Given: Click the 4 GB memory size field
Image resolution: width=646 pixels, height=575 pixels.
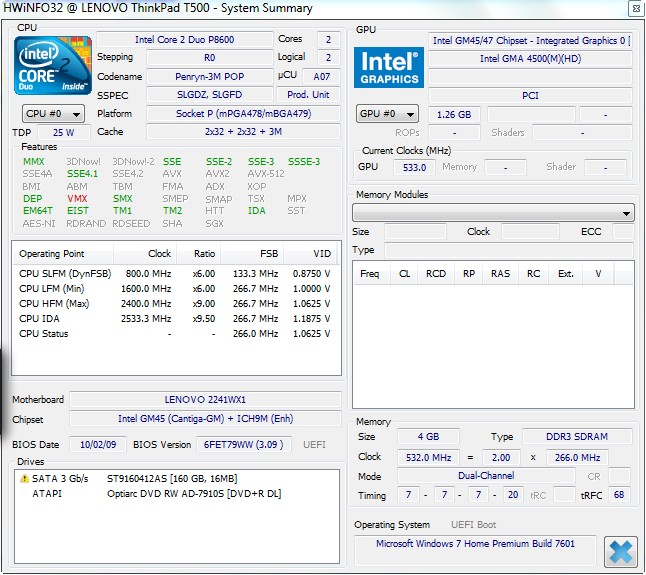Looking at the screenshot, I should click(x=428, y=437).
